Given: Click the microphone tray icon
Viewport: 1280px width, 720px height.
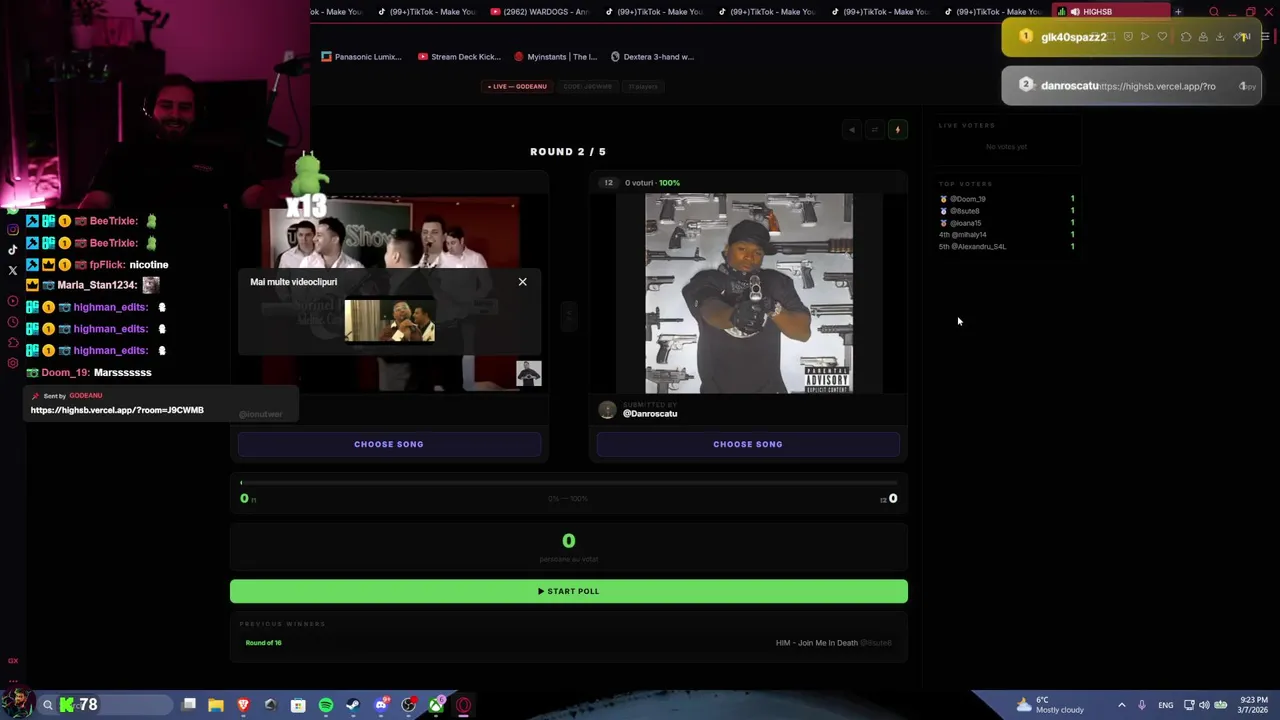Looking at the screenshot, I should pyautogui.click(x=1142, y=705).
